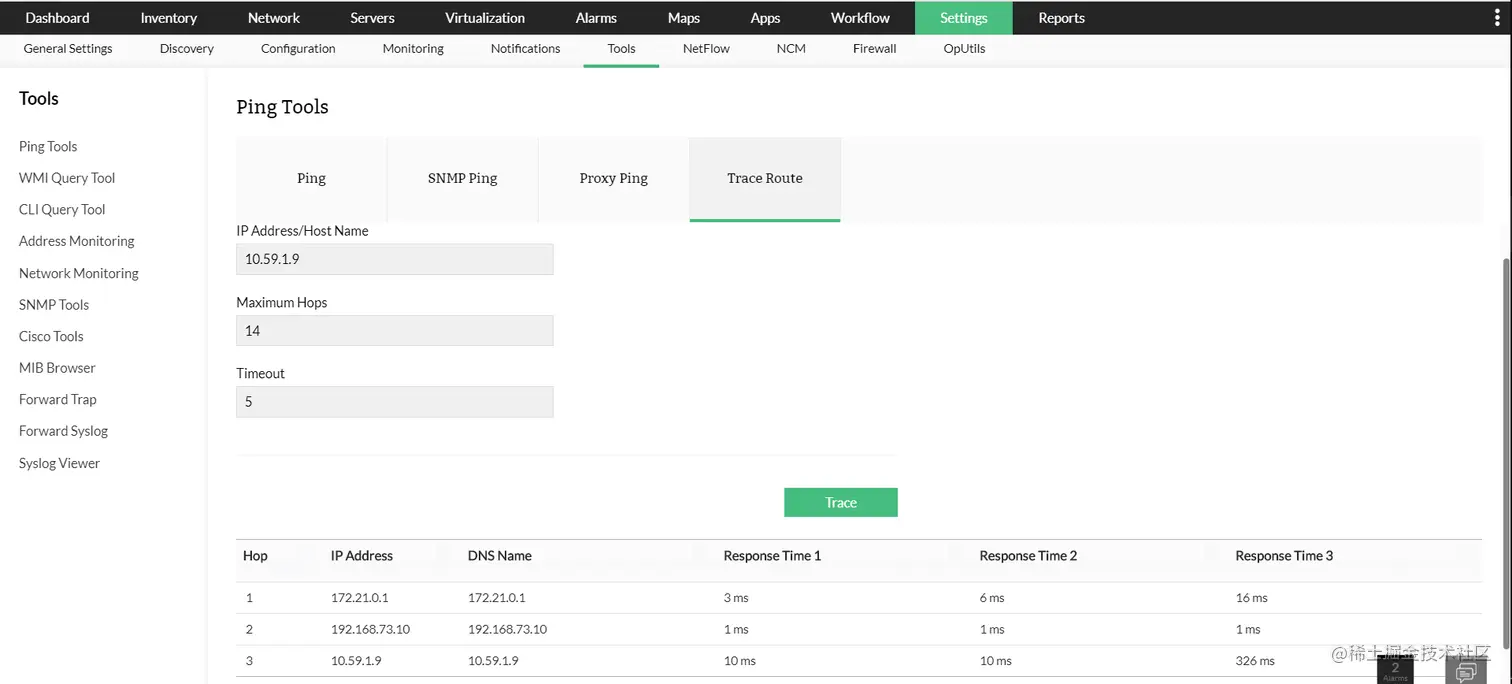Open Firewall settings
Screen dimensions: 1512x684
874,48
